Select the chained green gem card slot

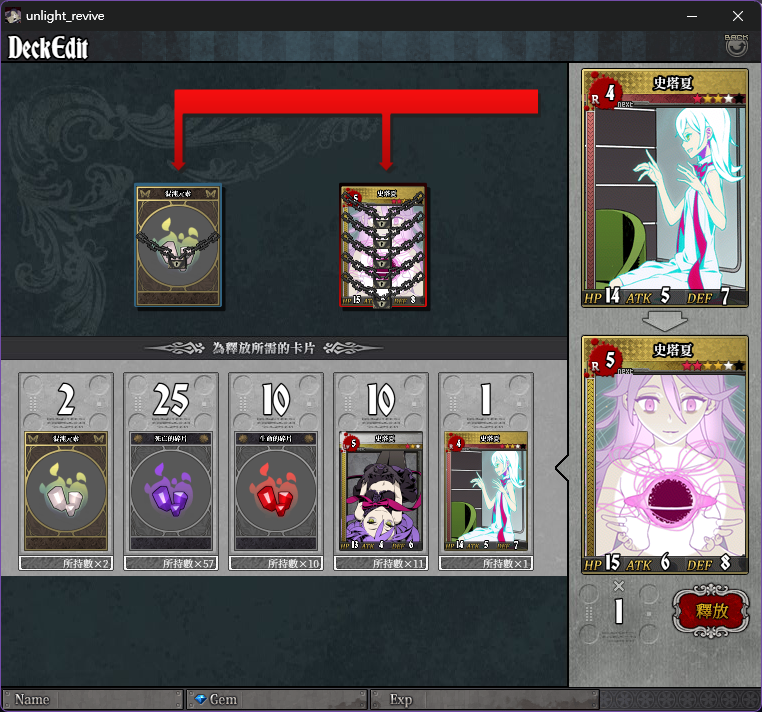click(x=178, y=245)
